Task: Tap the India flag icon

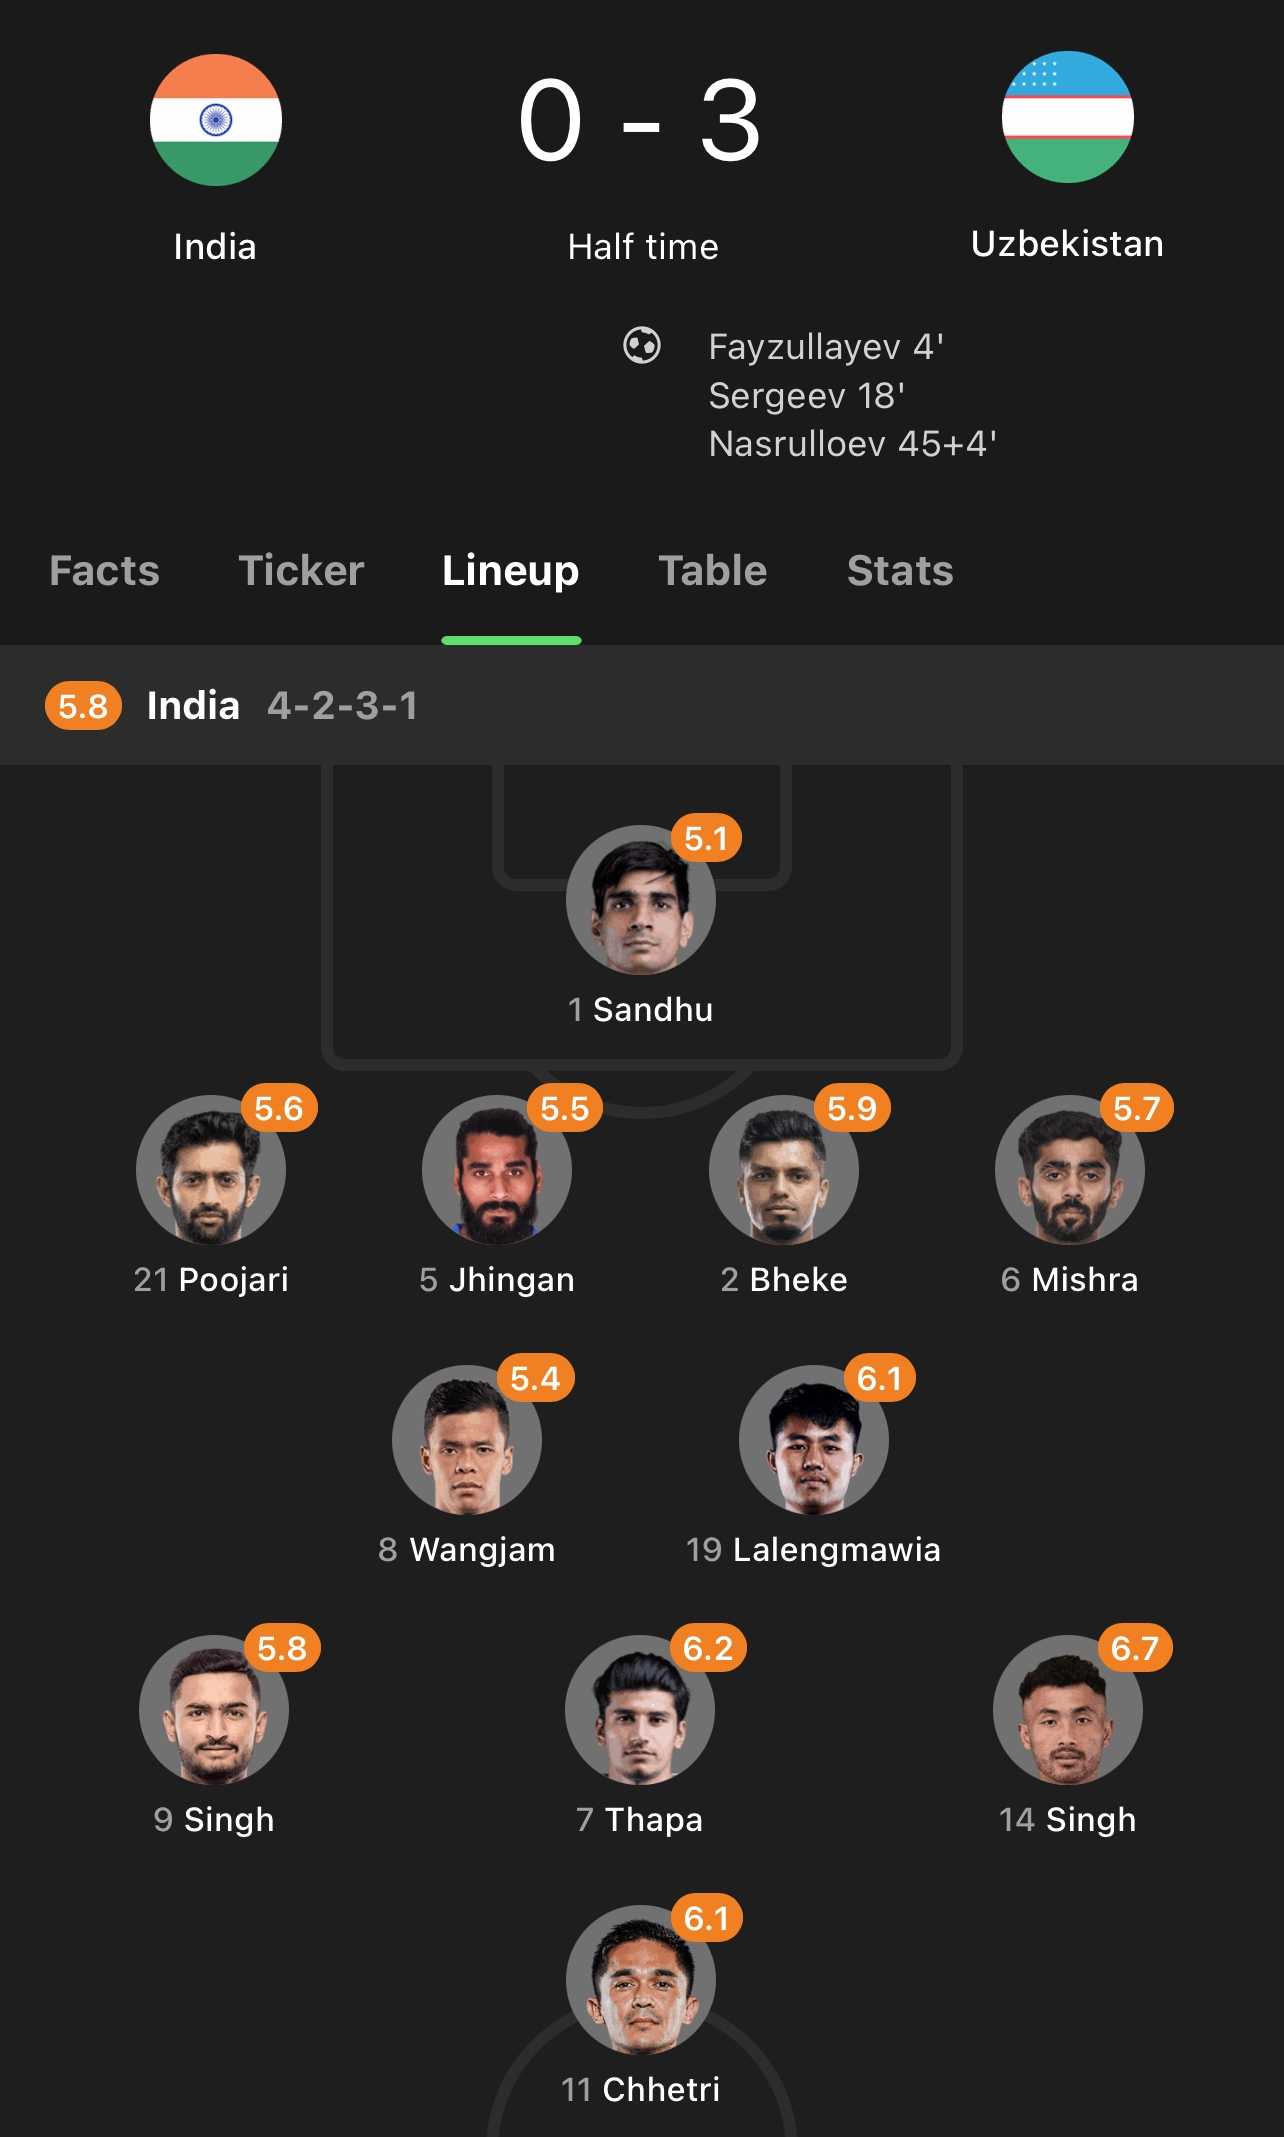Action: (x=216, y=120)
